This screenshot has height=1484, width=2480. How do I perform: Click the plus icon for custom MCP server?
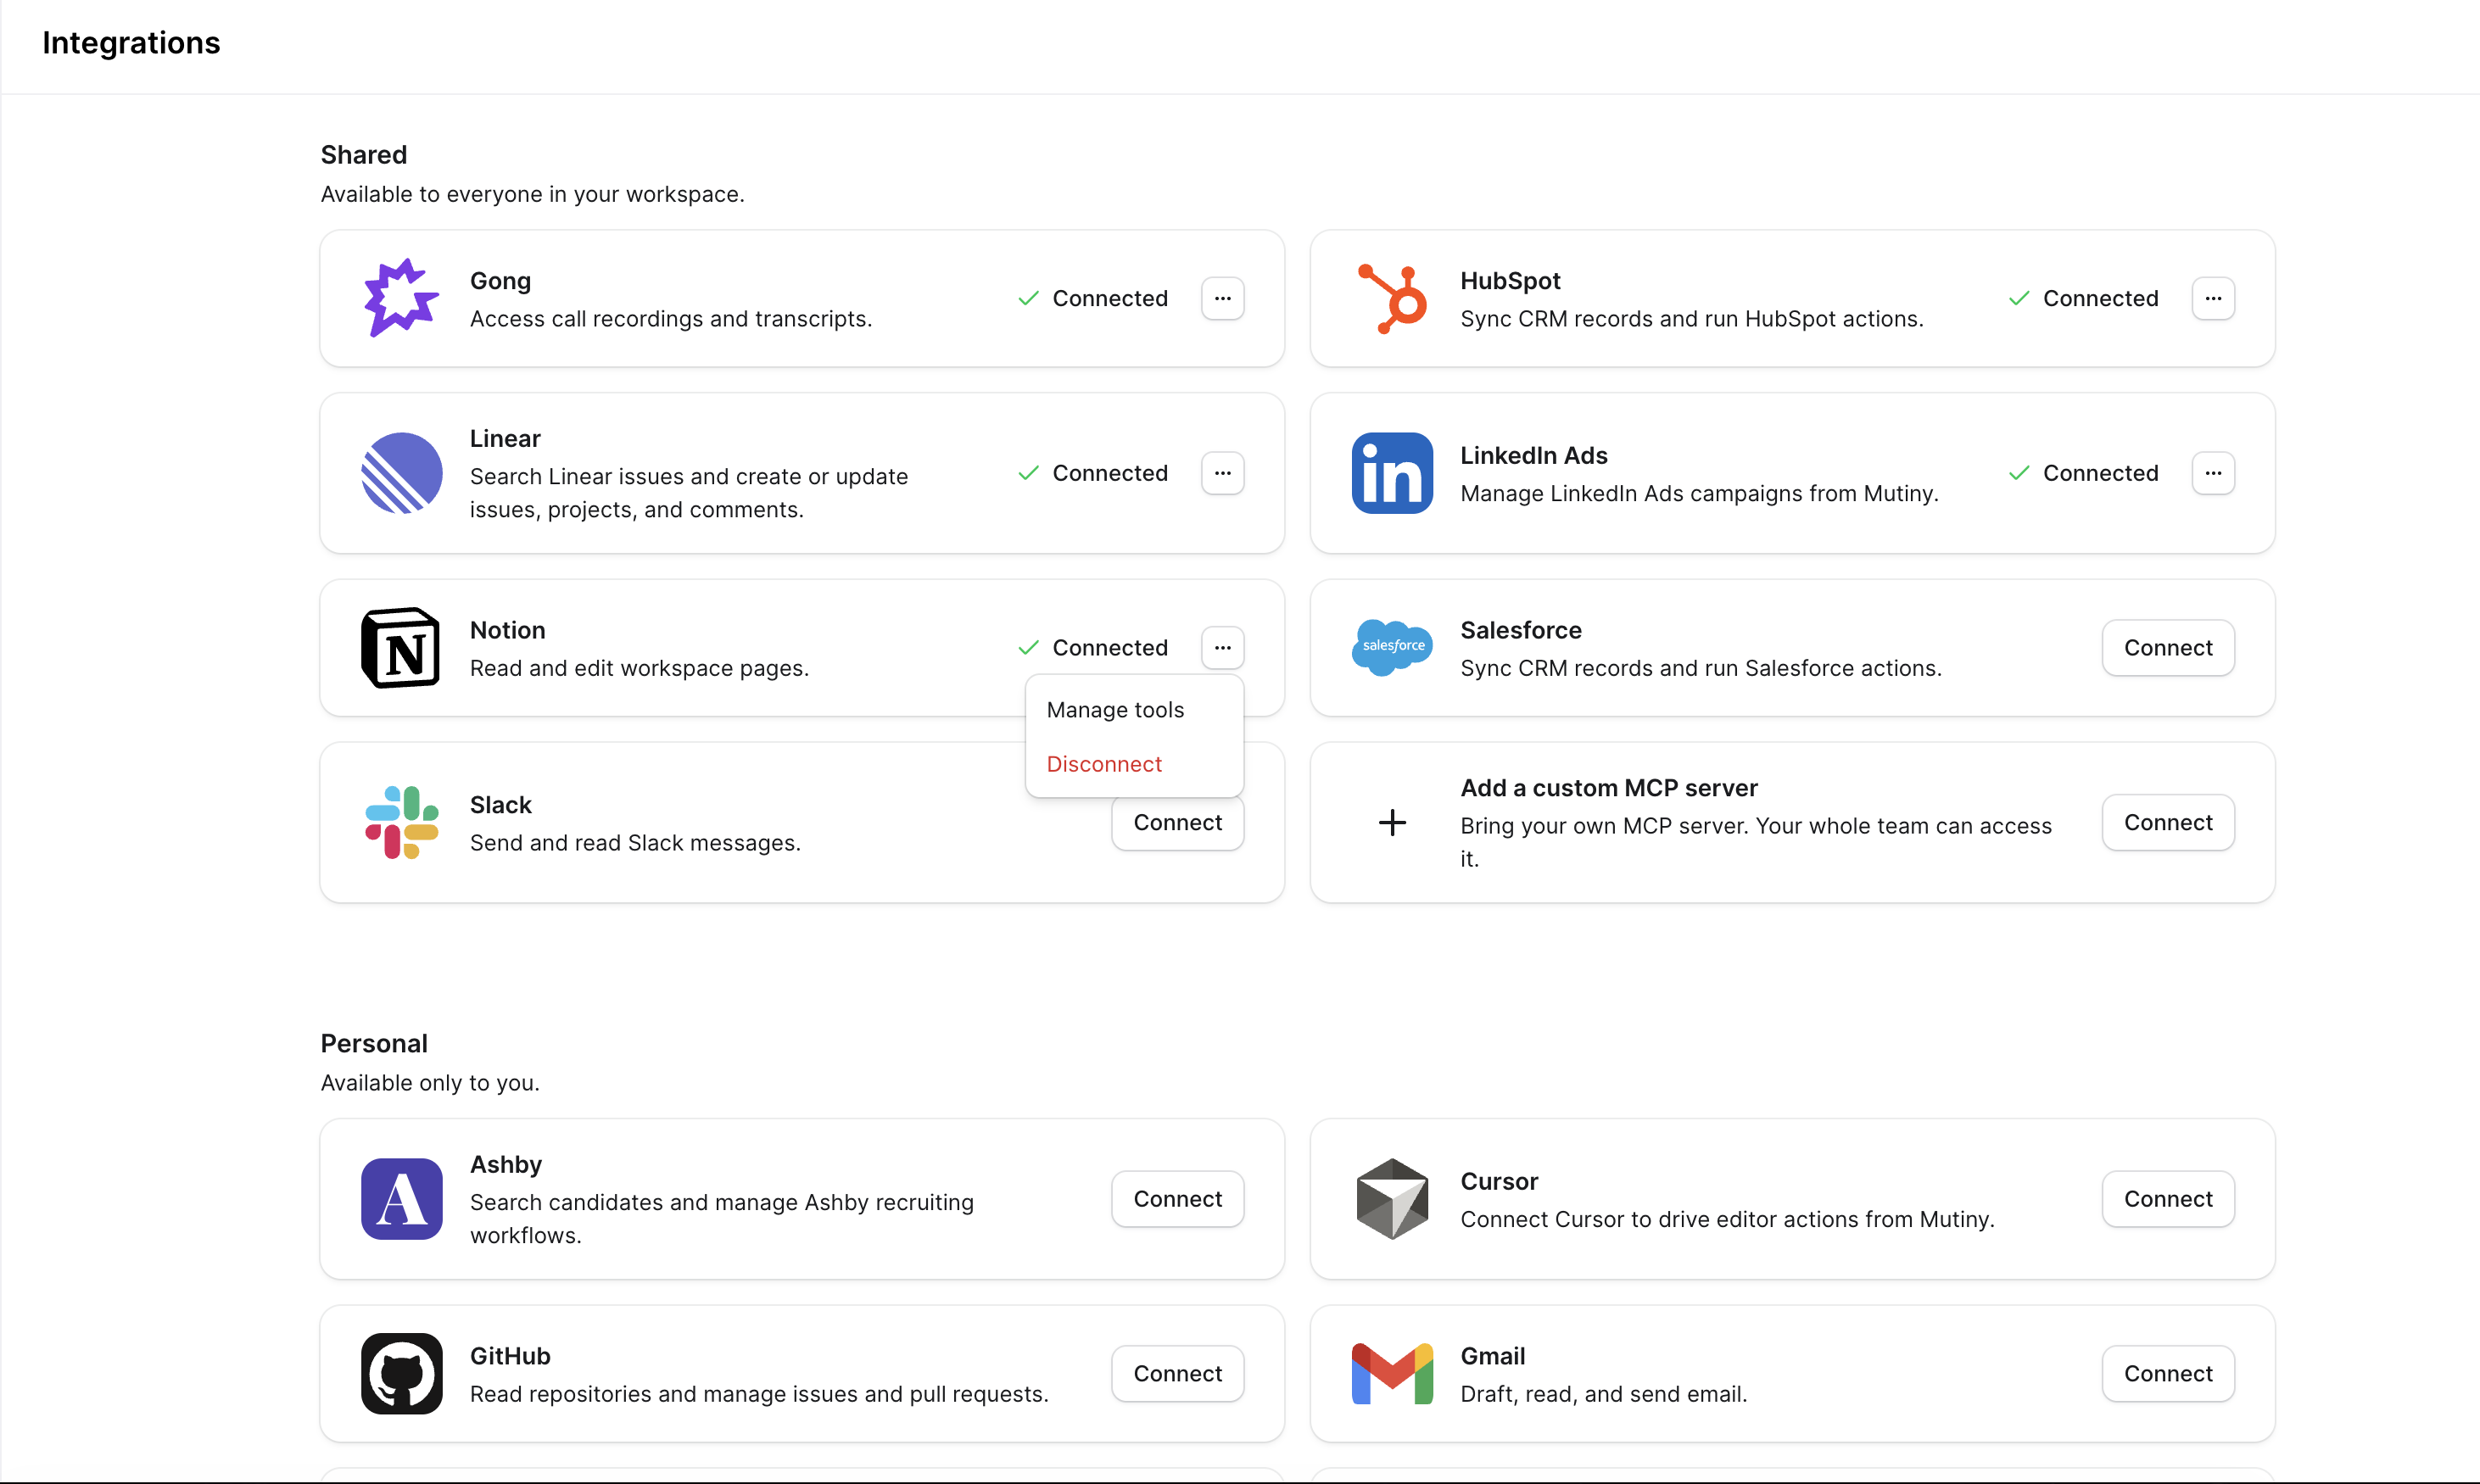click(x=1392, y=822)
